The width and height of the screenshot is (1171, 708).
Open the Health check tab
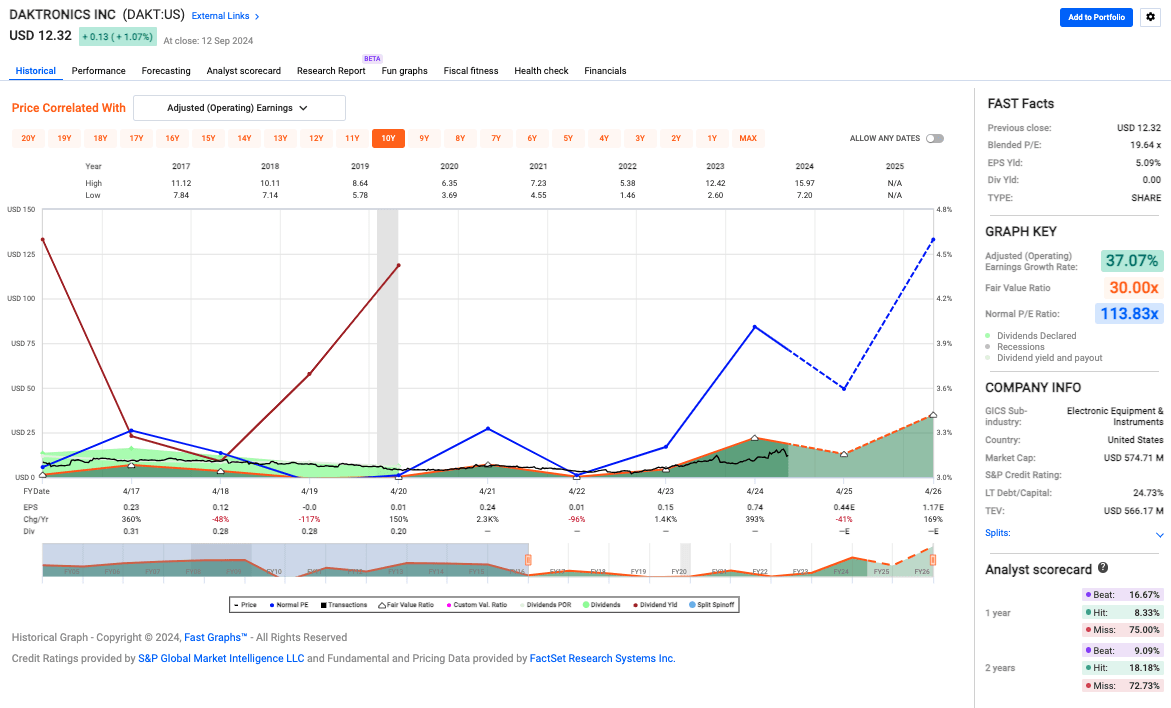click(541, 71)
